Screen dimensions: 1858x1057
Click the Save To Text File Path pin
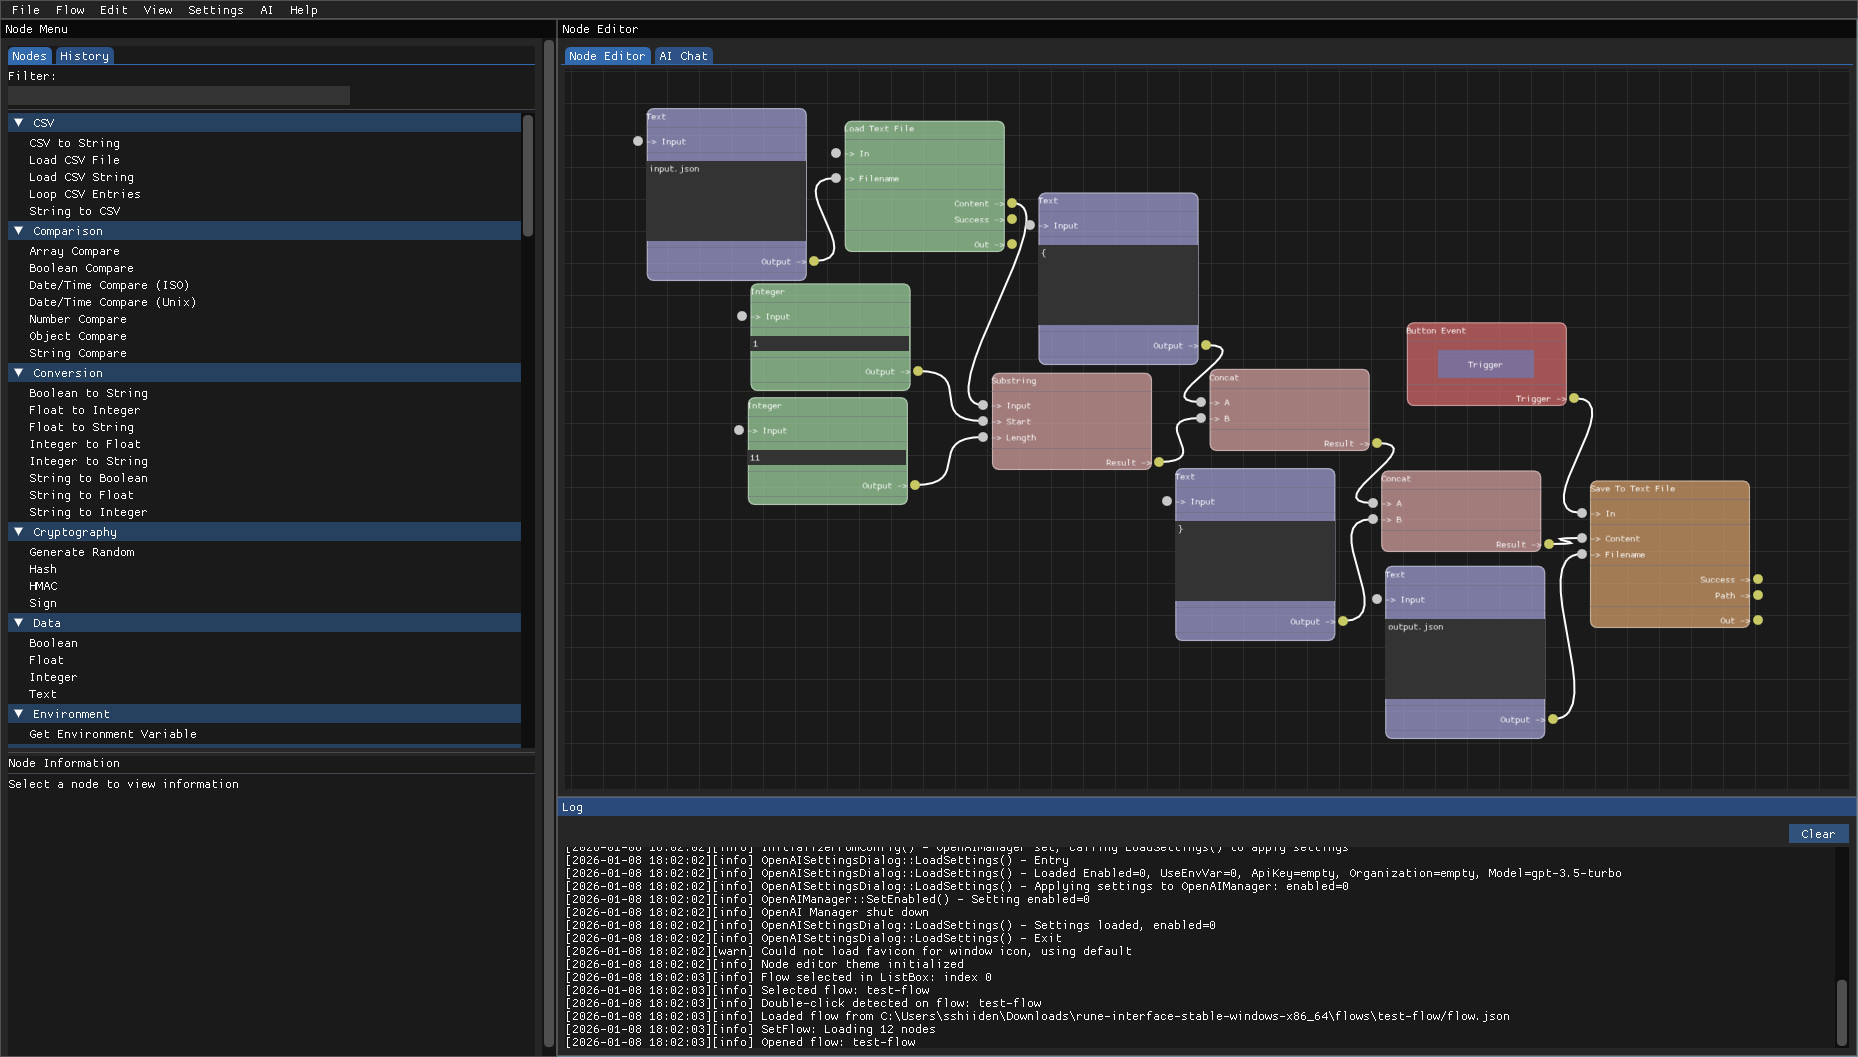(x=1758, y=595)
